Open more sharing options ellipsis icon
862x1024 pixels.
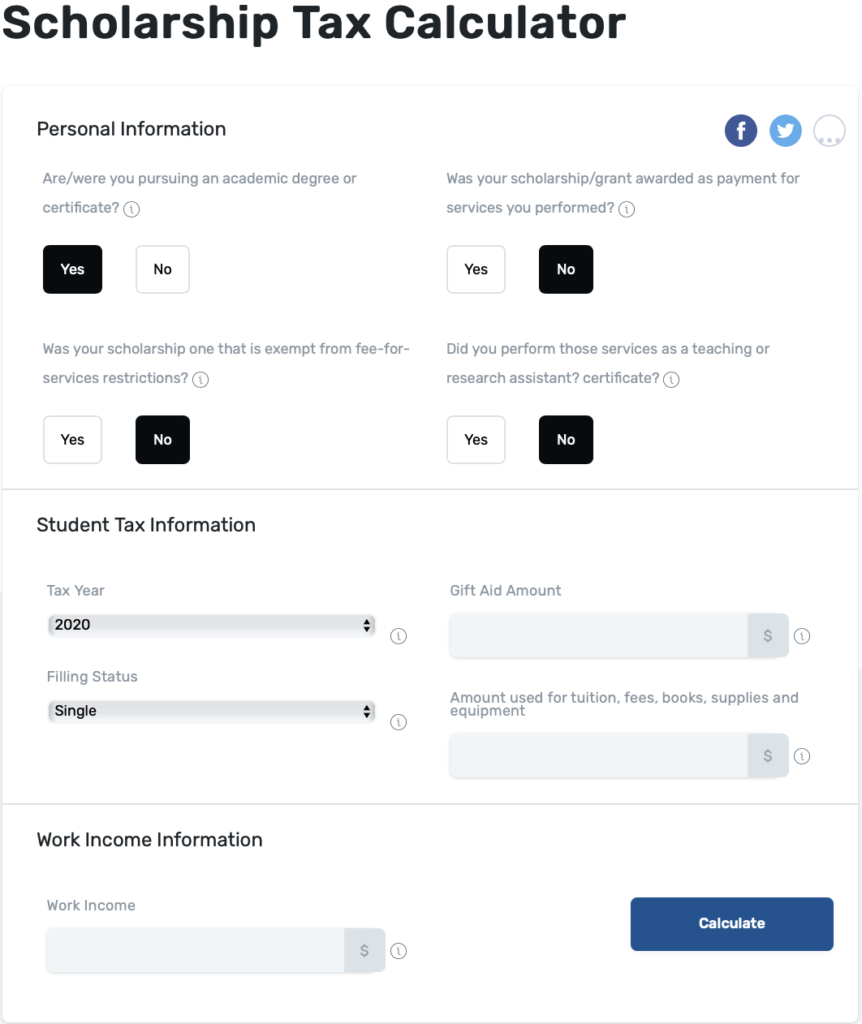(829, 131)
